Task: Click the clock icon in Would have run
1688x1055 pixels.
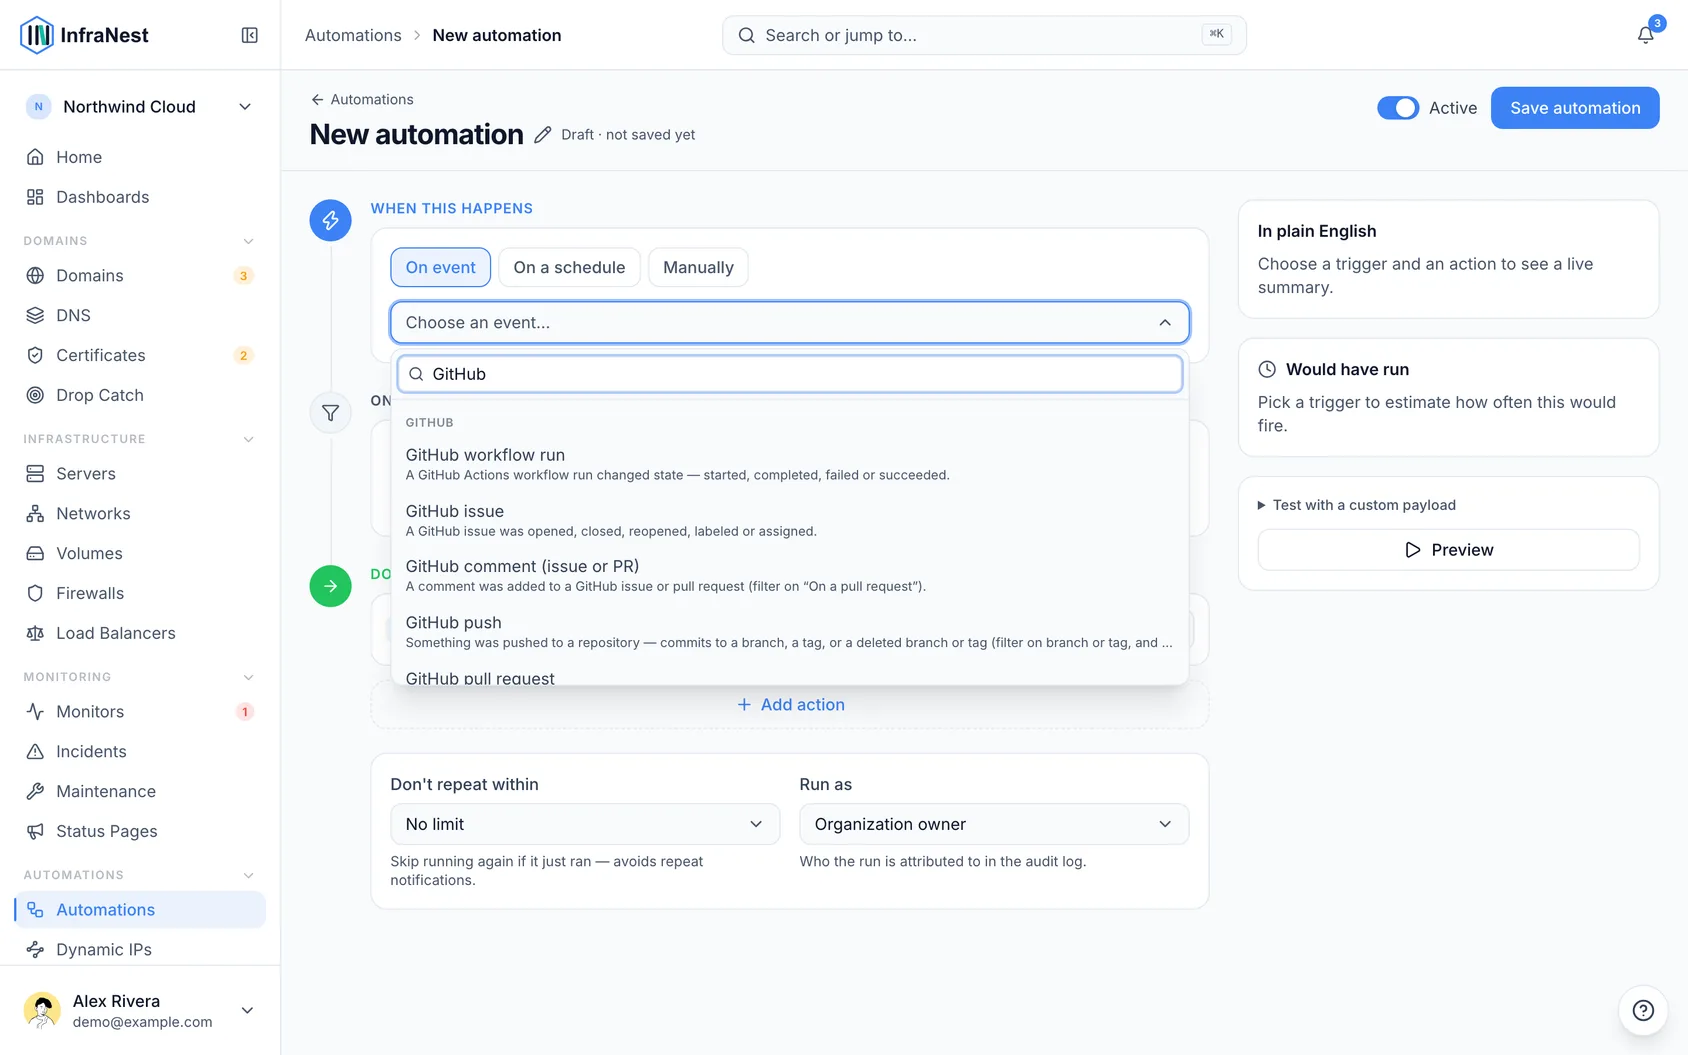Action: tap(1267, 369)
